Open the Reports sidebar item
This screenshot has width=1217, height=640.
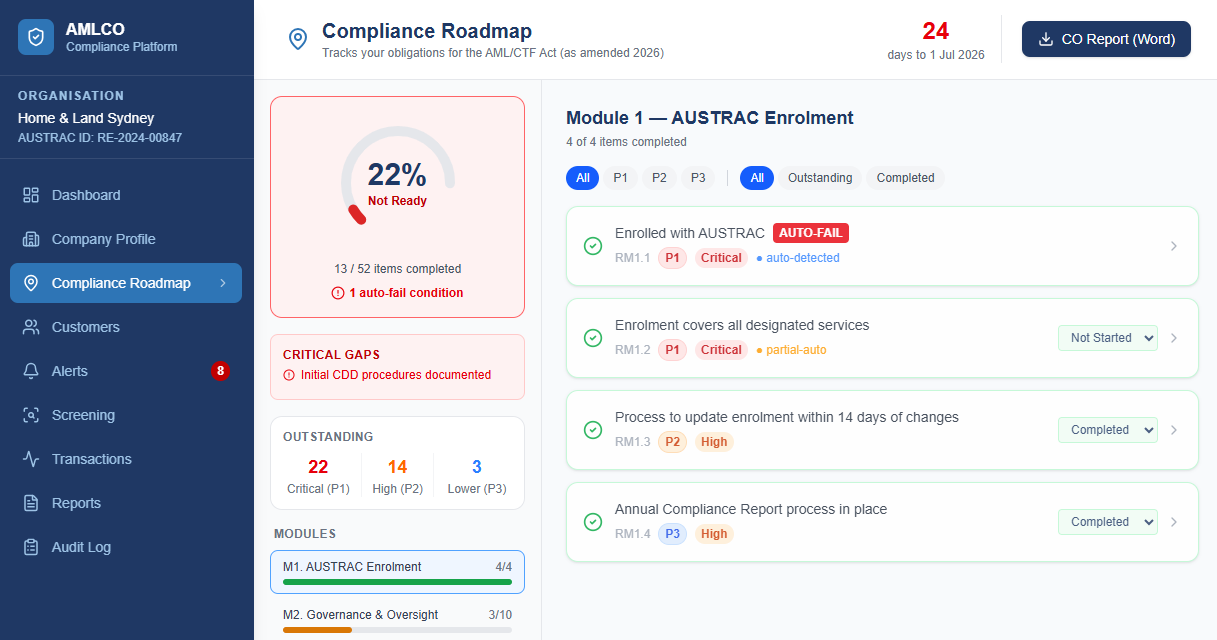point(126,503)
